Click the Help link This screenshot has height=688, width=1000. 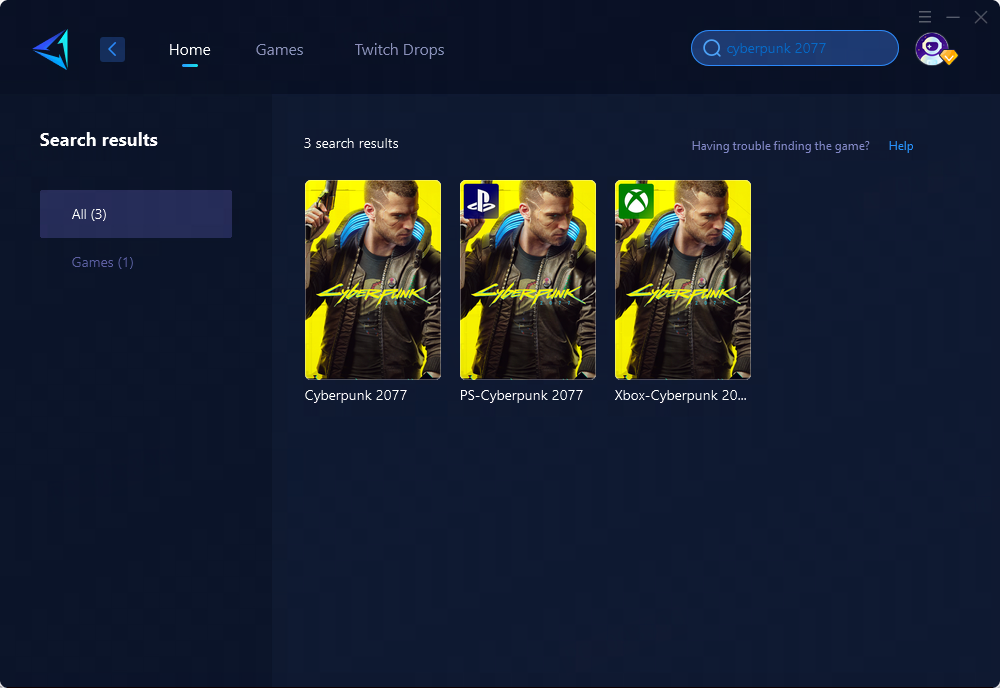click(901, 146)
